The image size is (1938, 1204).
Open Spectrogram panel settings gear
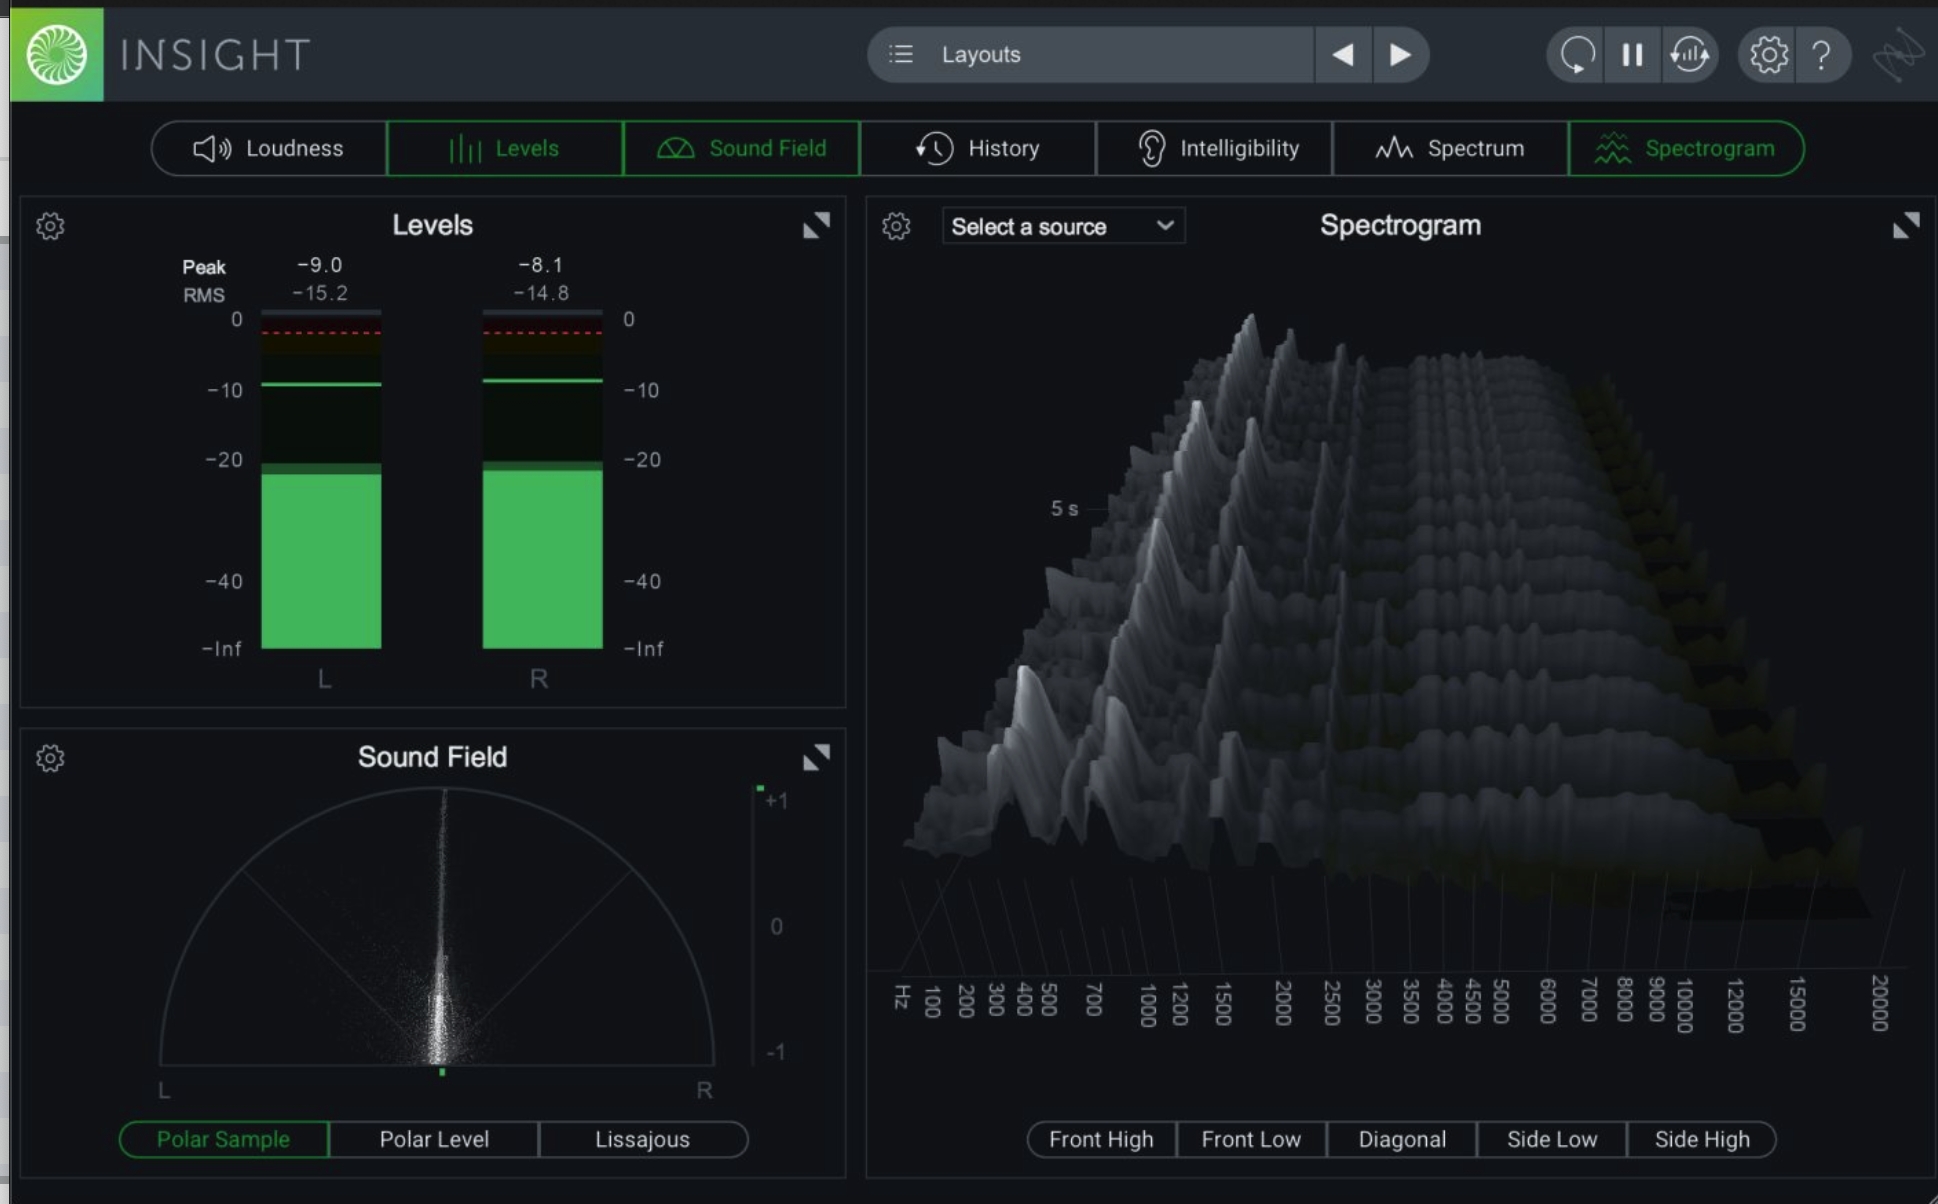pyautogui.click(x=896, y=226)
